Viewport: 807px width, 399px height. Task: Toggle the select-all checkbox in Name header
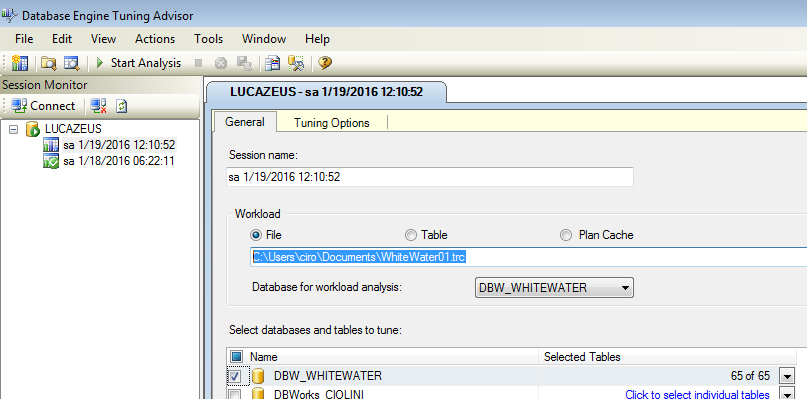point(236,356)
